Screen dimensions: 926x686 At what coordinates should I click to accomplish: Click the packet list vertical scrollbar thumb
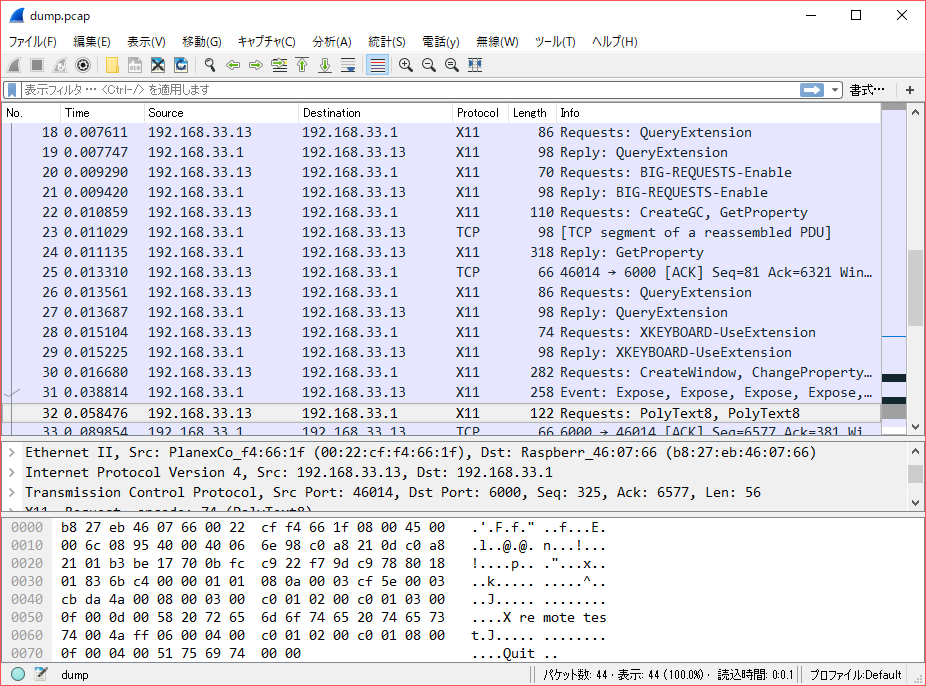(915, 285)
